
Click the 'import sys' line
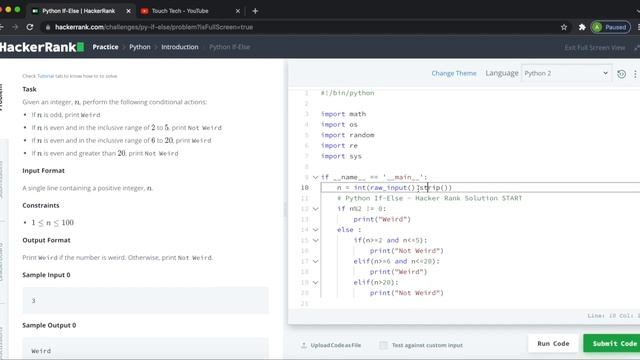click(341, 156)
